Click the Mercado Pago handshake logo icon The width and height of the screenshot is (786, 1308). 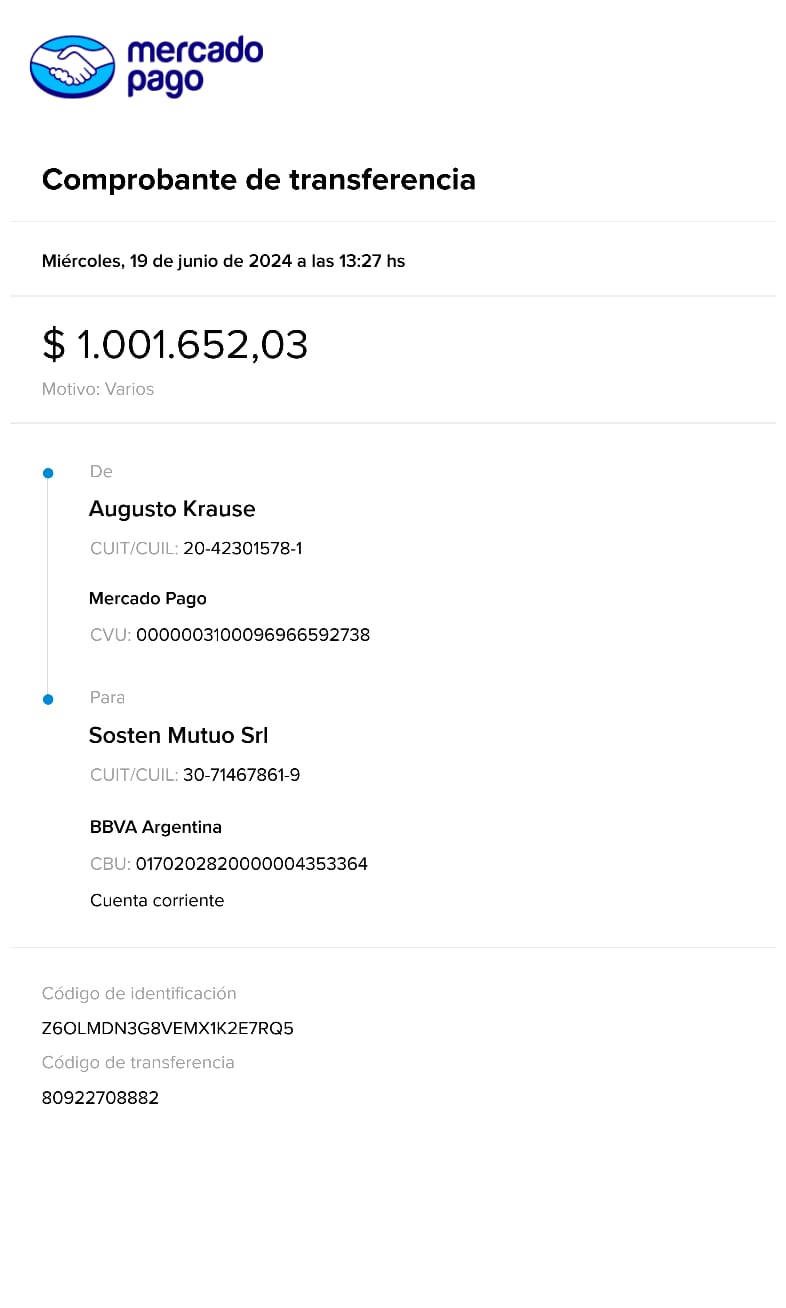73,67
